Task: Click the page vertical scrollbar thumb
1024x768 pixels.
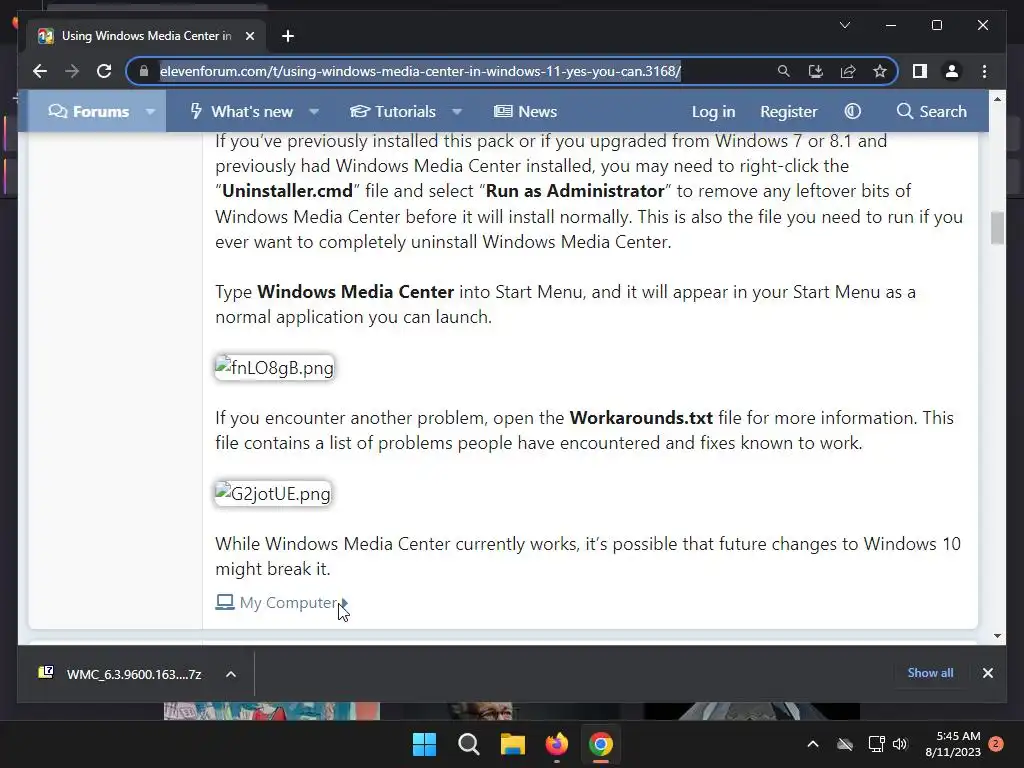Action: pos(997,228)
